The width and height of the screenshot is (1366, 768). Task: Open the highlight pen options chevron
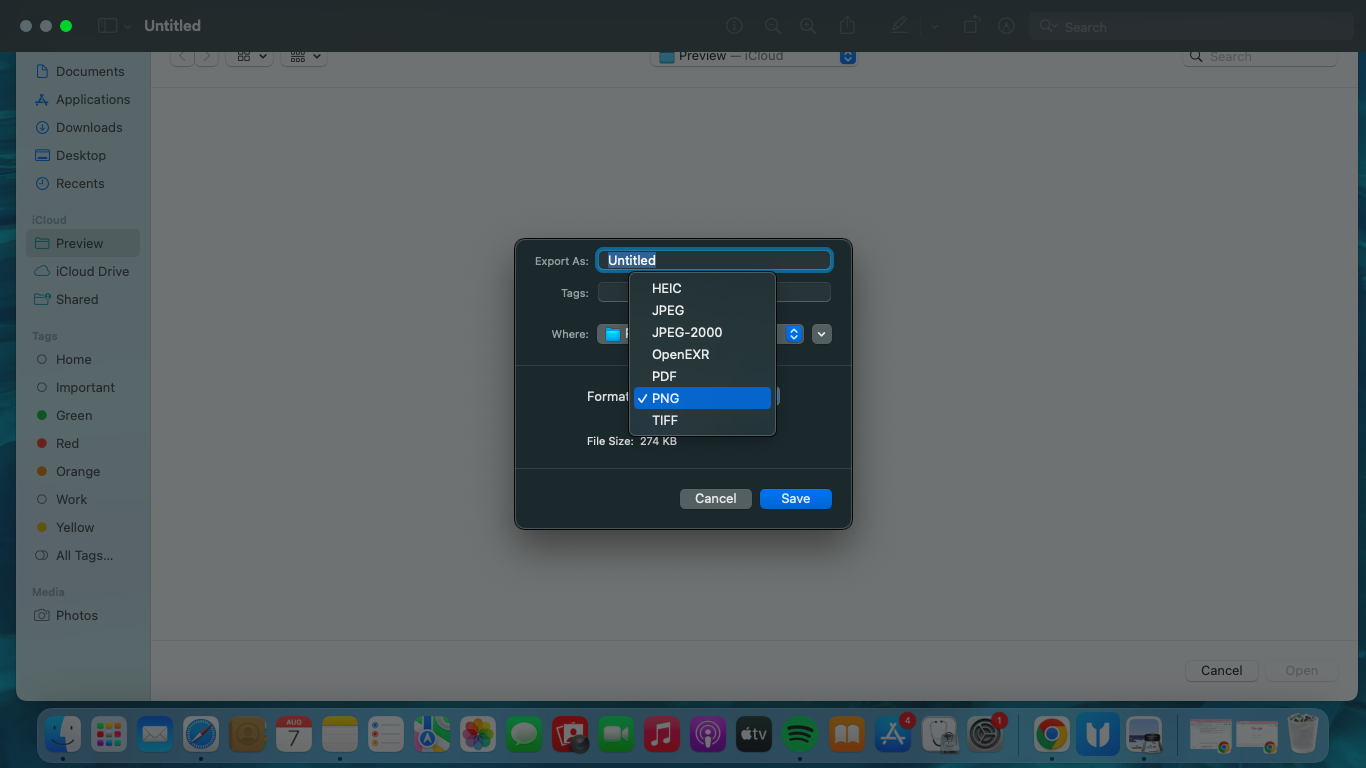[934, 27]
